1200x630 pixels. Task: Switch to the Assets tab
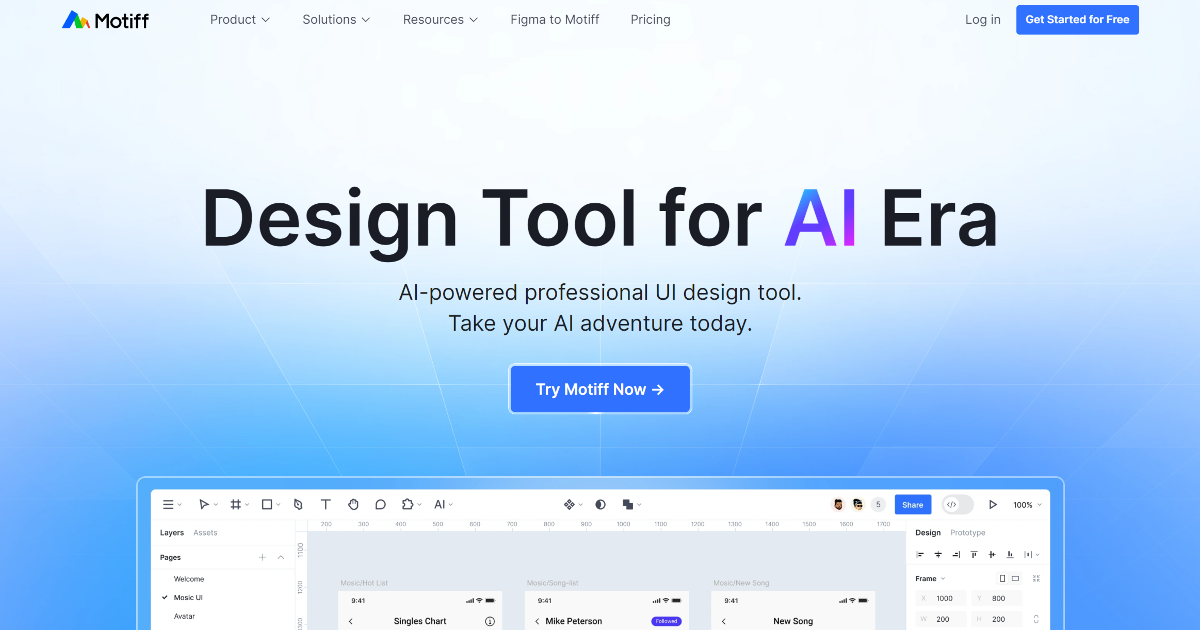[204, 532]
